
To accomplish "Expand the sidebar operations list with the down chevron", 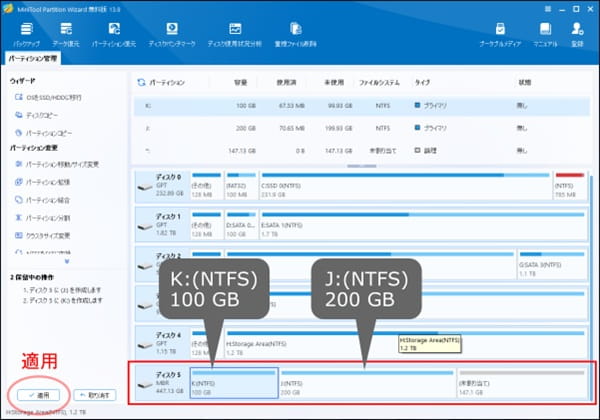I will pos(67,262).
